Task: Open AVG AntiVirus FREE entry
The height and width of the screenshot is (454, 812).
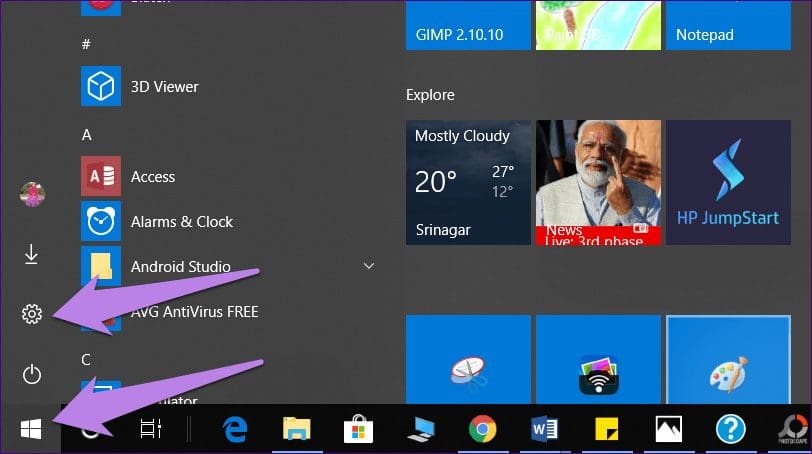Action: pos(169,311)
